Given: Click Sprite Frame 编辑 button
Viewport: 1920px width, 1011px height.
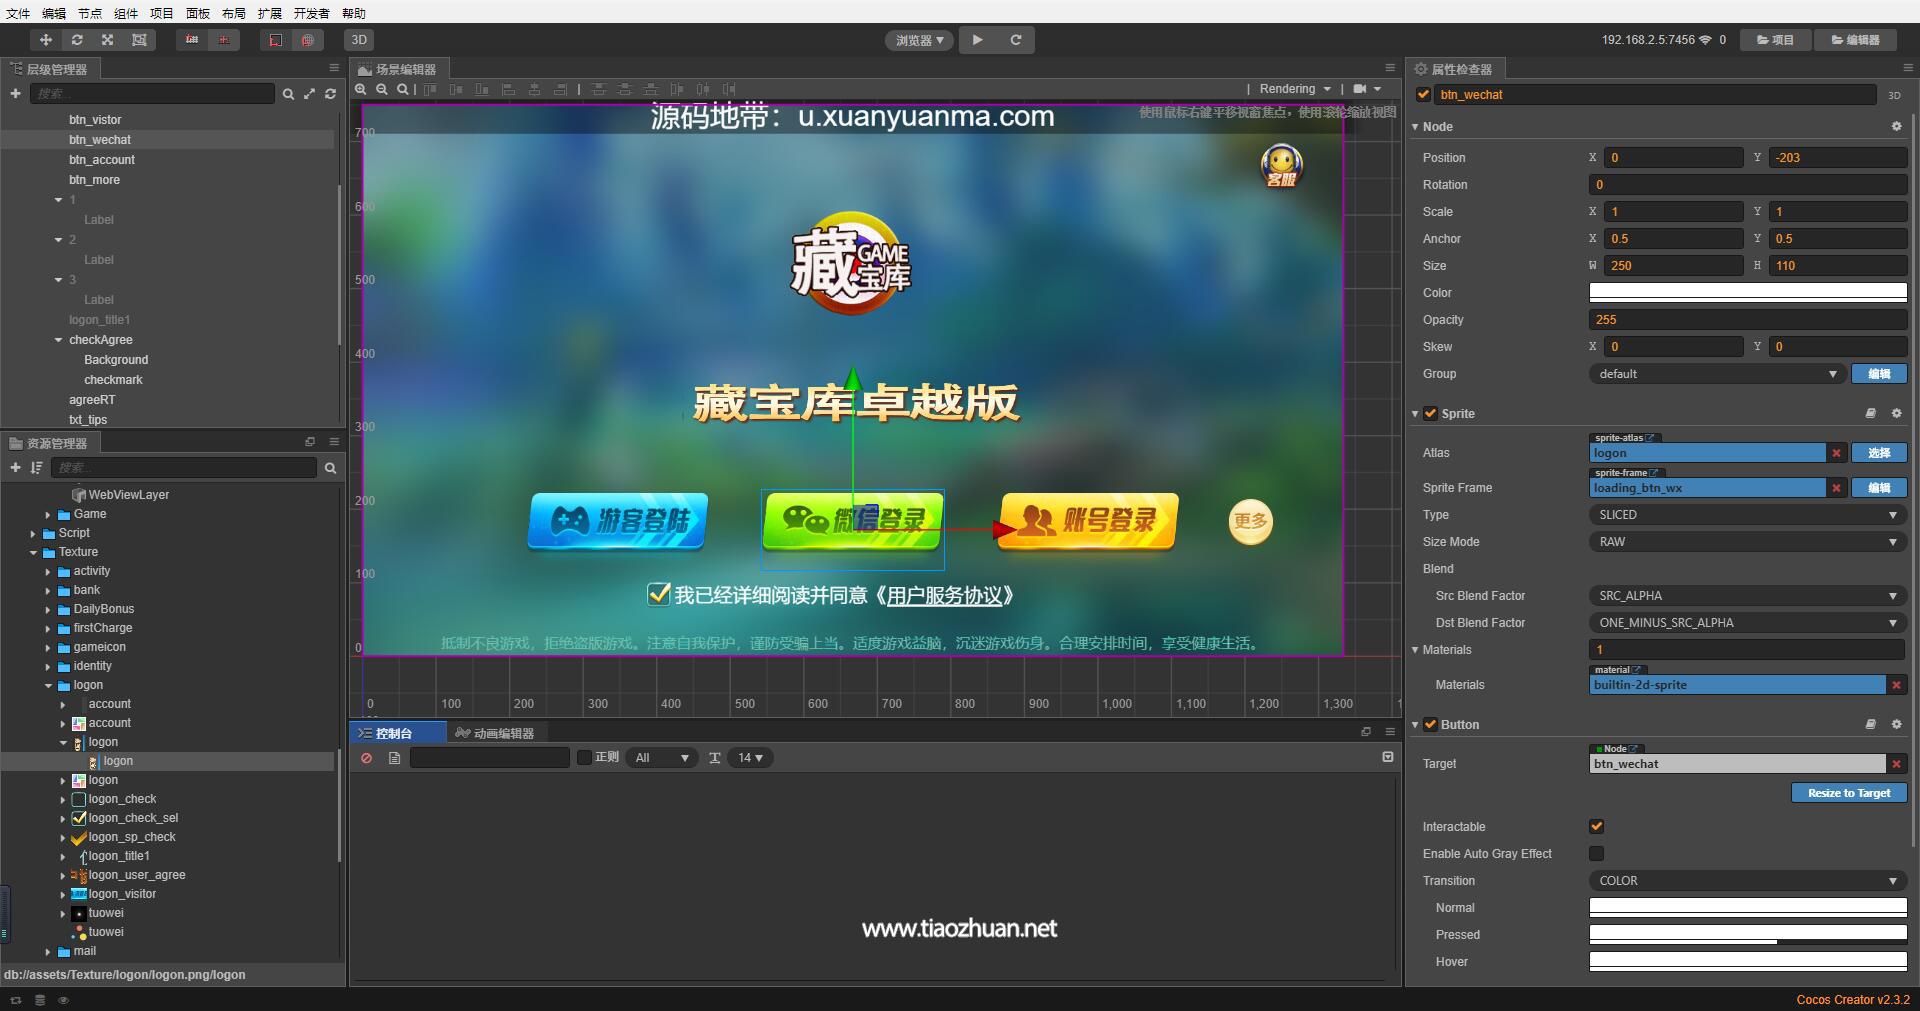Looking at the screenshot, I should click(1879, 488).
